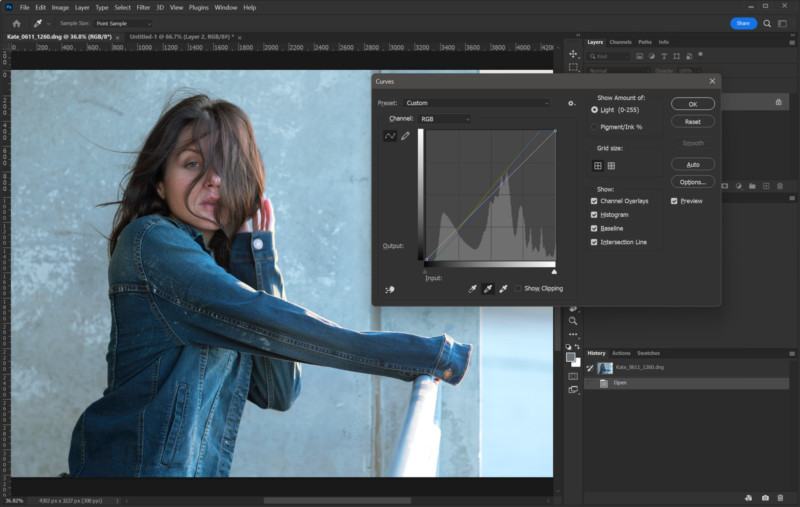Click the Auto button in Curves
The height and width of the screenshot is (507, 800).
pyautogui.click(x=692, y=165)
